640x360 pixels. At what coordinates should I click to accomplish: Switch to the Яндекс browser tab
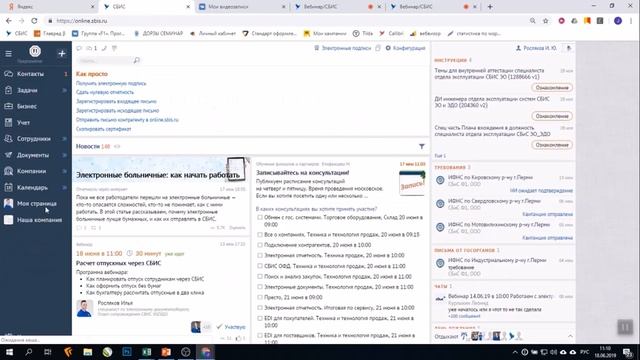pyautogui.click(x=51, y=7)
